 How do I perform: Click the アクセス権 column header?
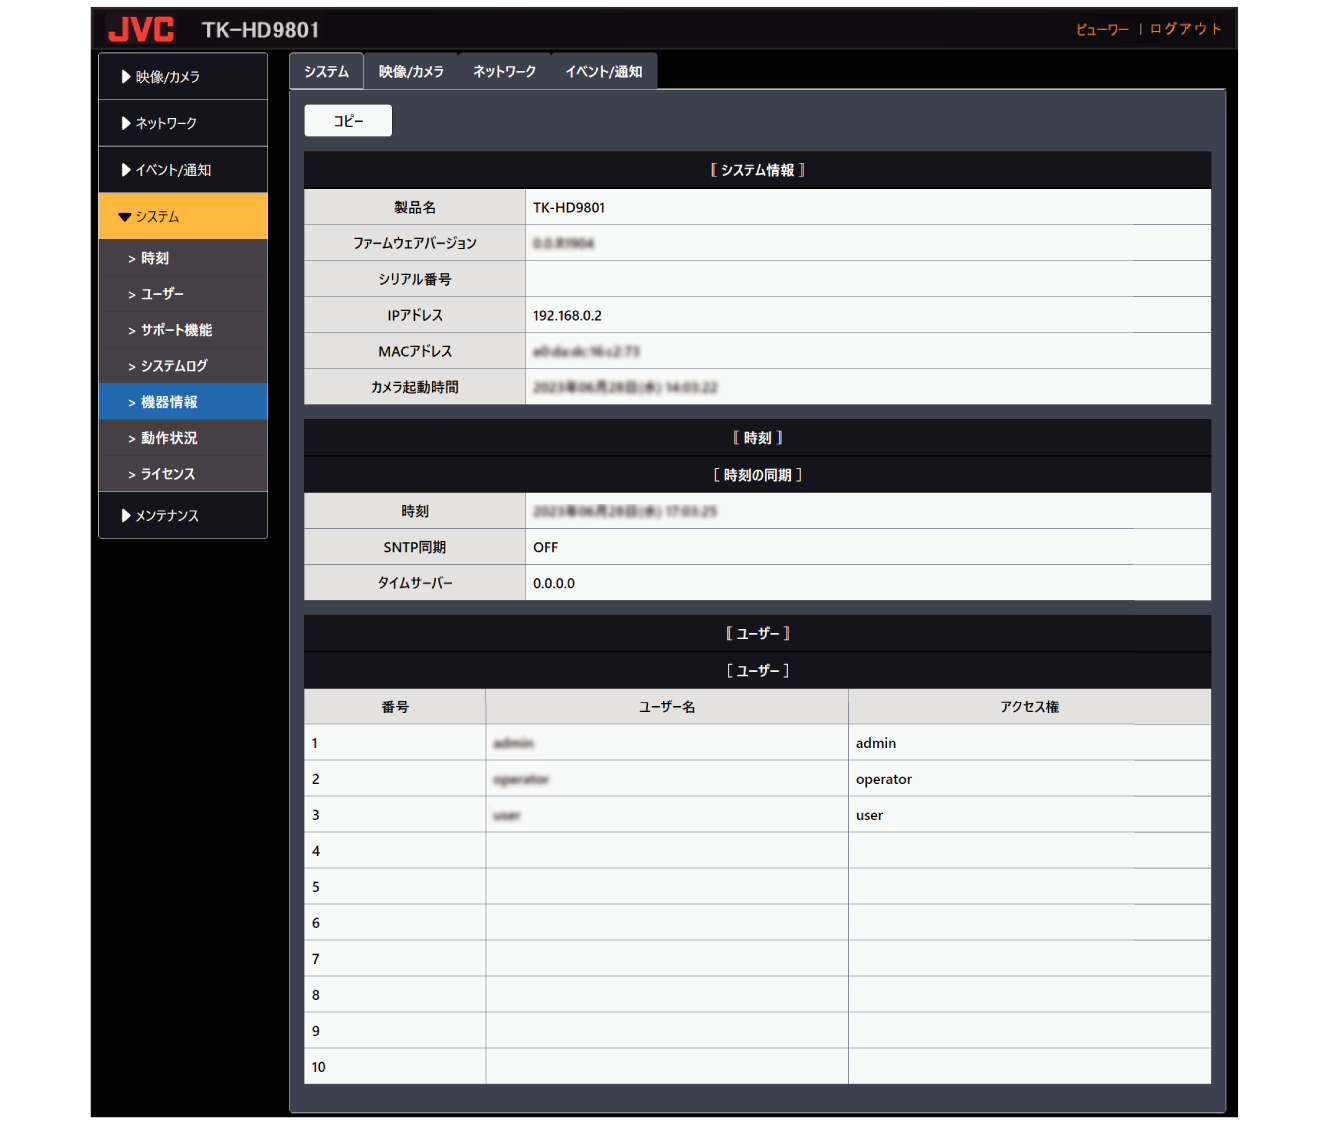coord(1030,707)
